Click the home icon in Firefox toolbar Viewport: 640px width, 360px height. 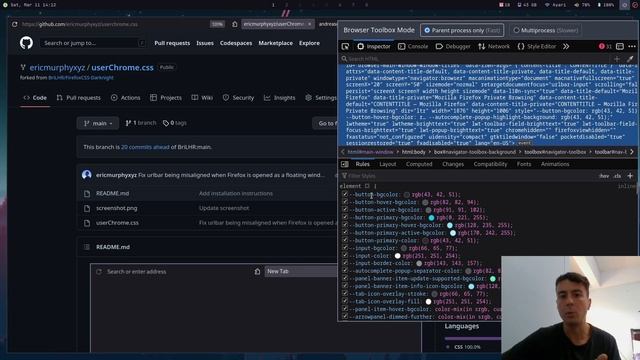[235, 24]
